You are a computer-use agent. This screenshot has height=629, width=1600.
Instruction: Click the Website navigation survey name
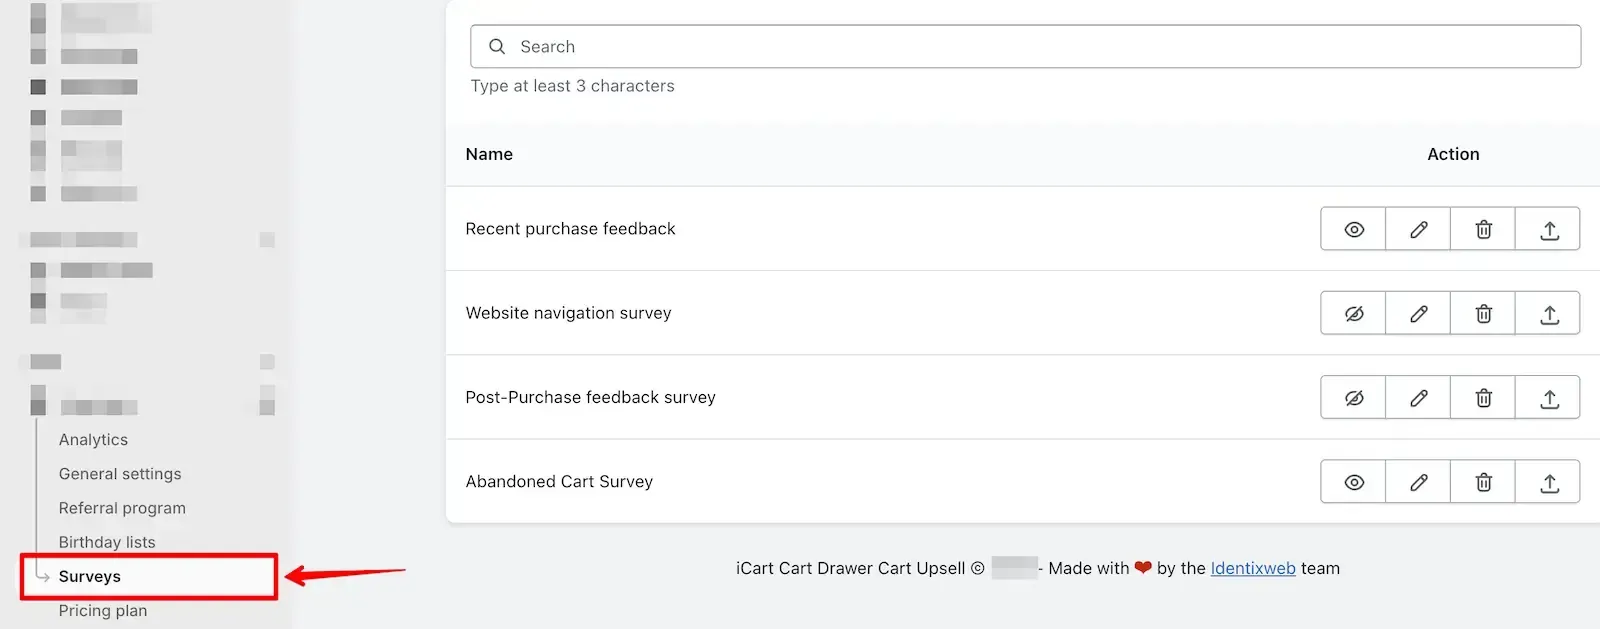pyautogui.click(x=568, y=312)
